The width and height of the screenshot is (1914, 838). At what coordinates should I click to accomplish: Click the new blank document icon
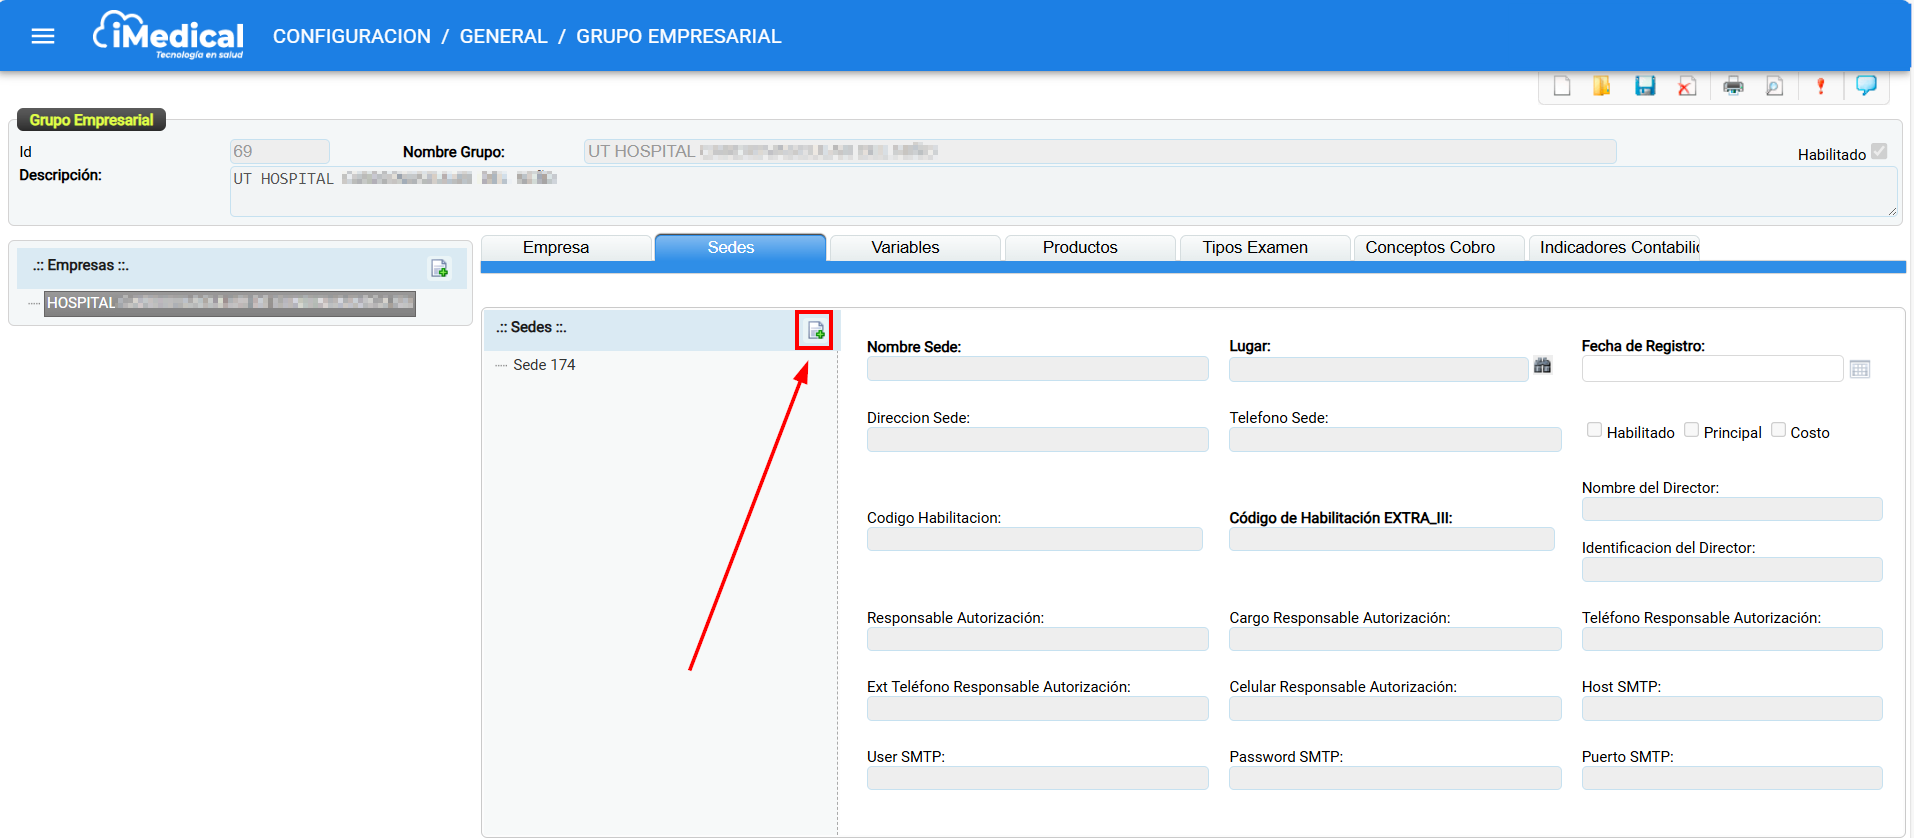pyautogui.click(x=1561, y=86)
